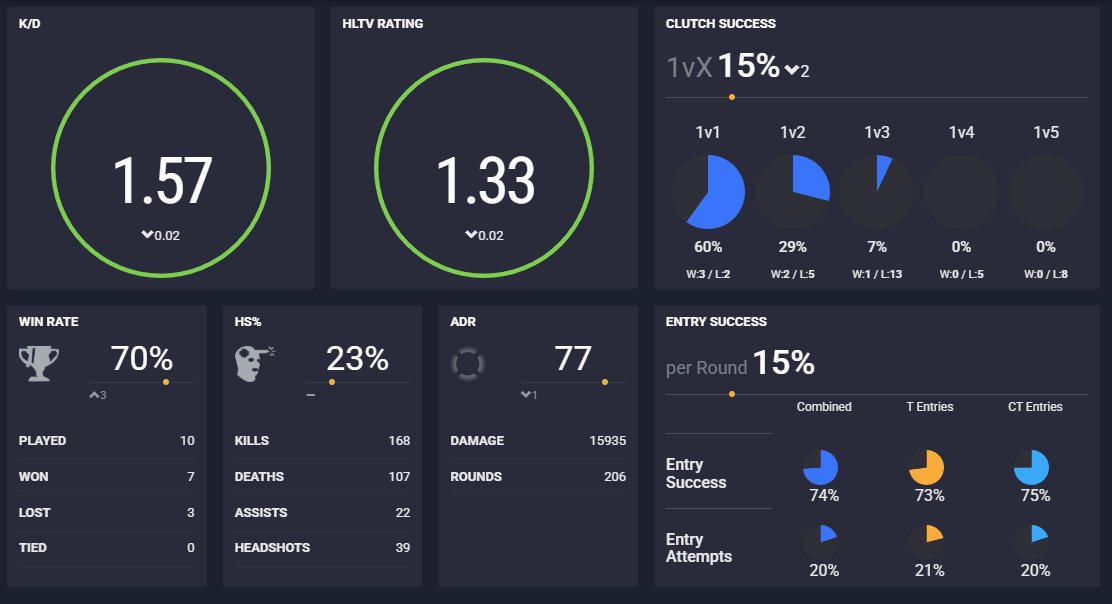1112x604 pixels.
Task: Click the KILLS value 168
Action: click(399, 440)
